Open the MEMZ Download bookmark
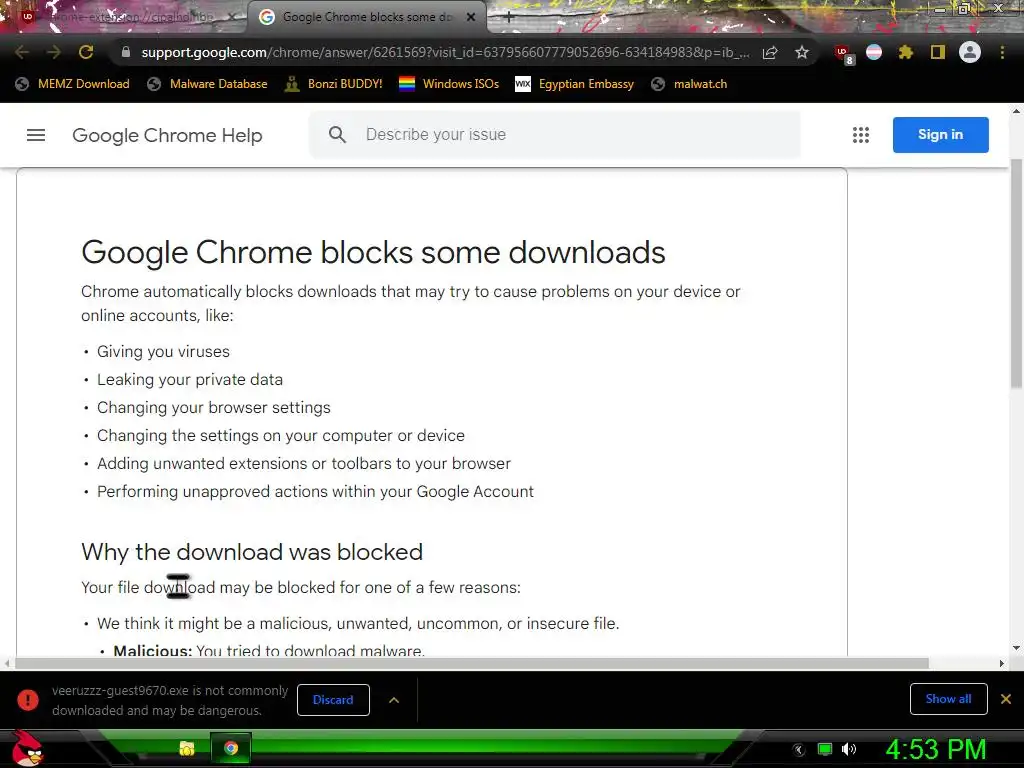The height and width of the screenshot is (768, 1024). (72, 84)
